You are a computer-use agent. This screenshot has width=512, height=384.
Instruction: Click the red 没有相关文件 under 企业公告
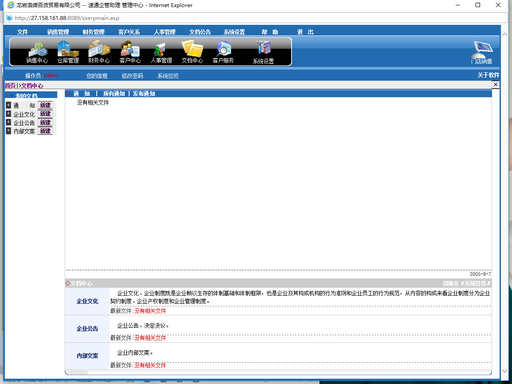pyautogui.click(x=150, y=338)
